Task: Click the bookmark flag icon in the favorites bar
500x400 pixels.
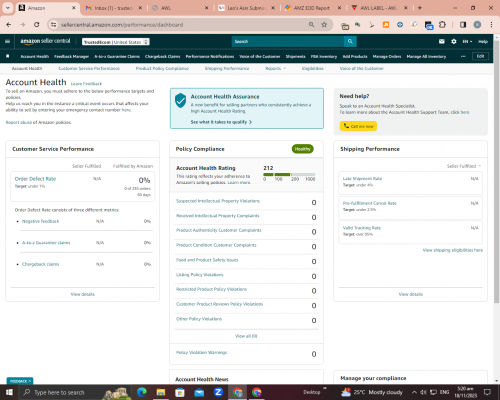Action: (8, 56)
